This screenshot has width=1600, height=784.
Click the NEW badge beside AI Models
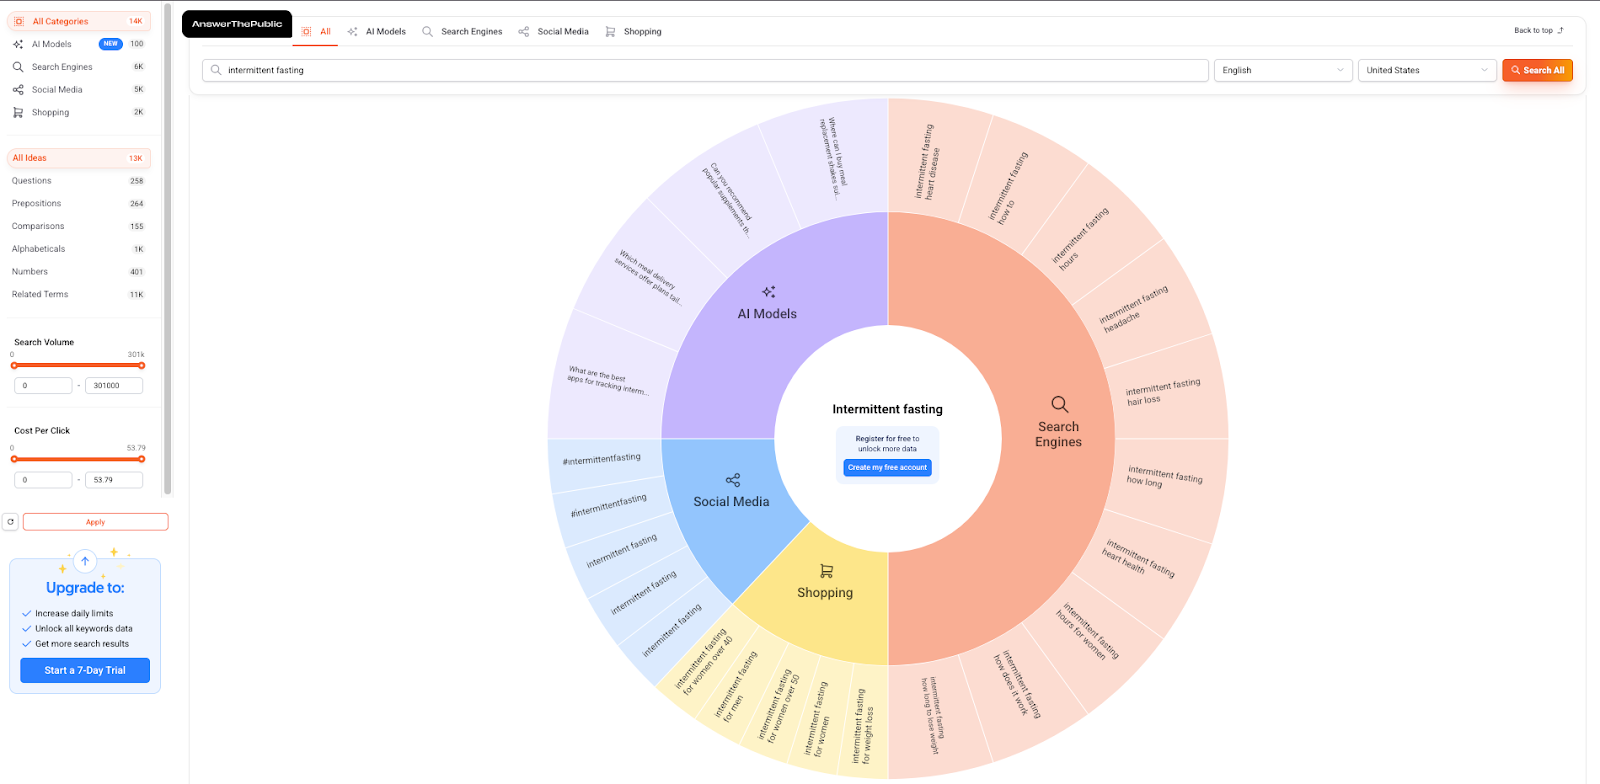pyautogui.click(x=111, y=44)
